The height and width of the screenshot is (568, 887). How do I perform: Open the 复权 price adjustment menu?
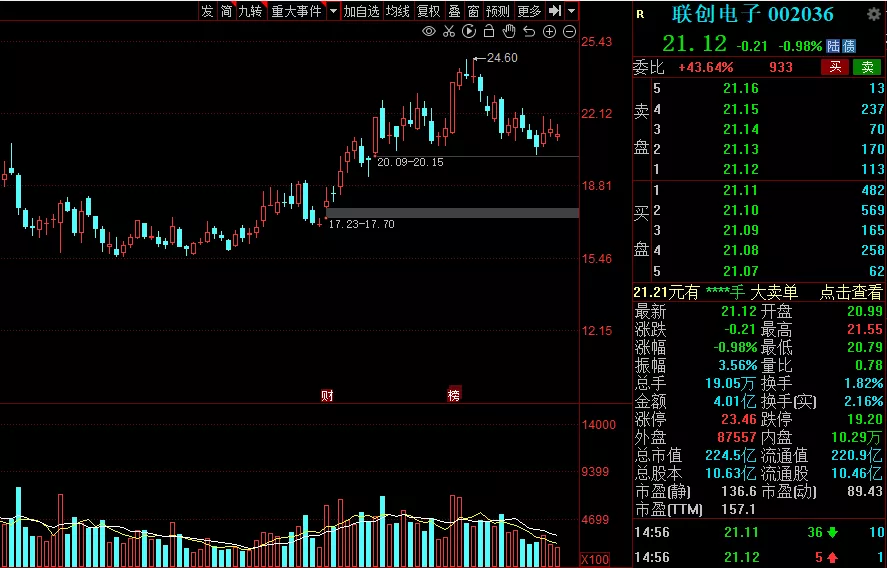point(428,11)
